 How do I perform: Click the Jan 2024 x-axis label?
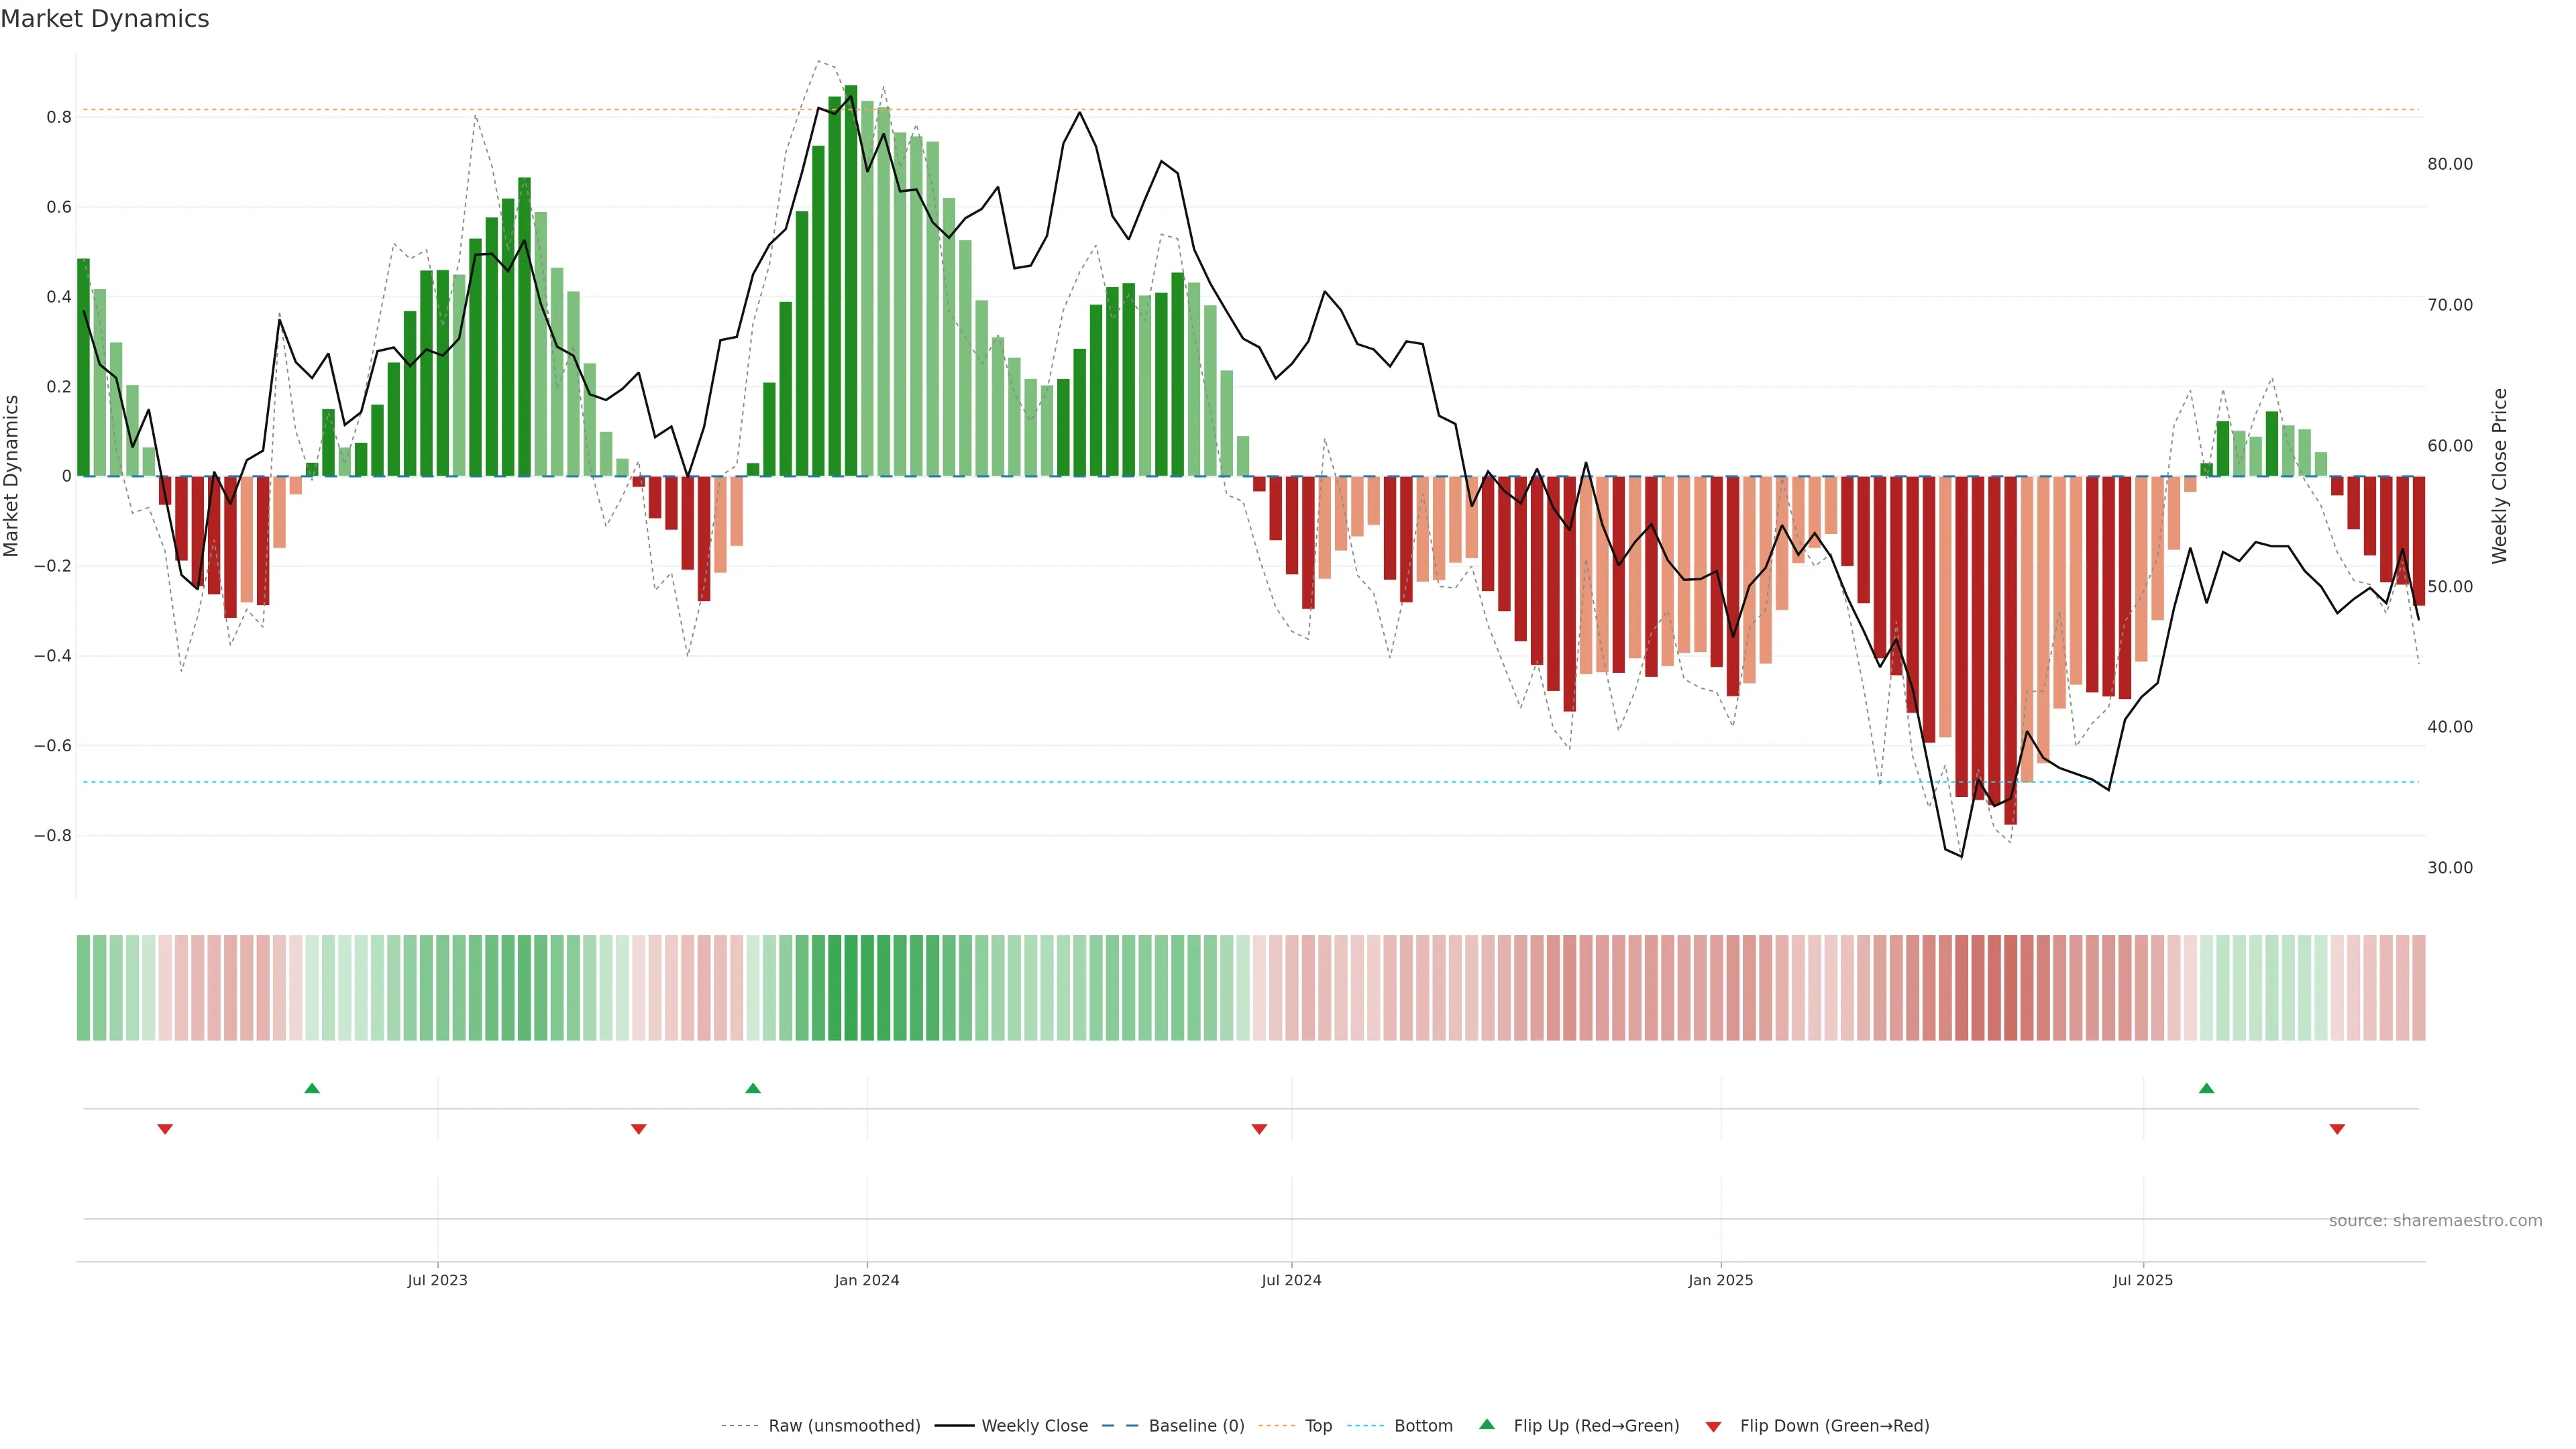(867, 1280)
